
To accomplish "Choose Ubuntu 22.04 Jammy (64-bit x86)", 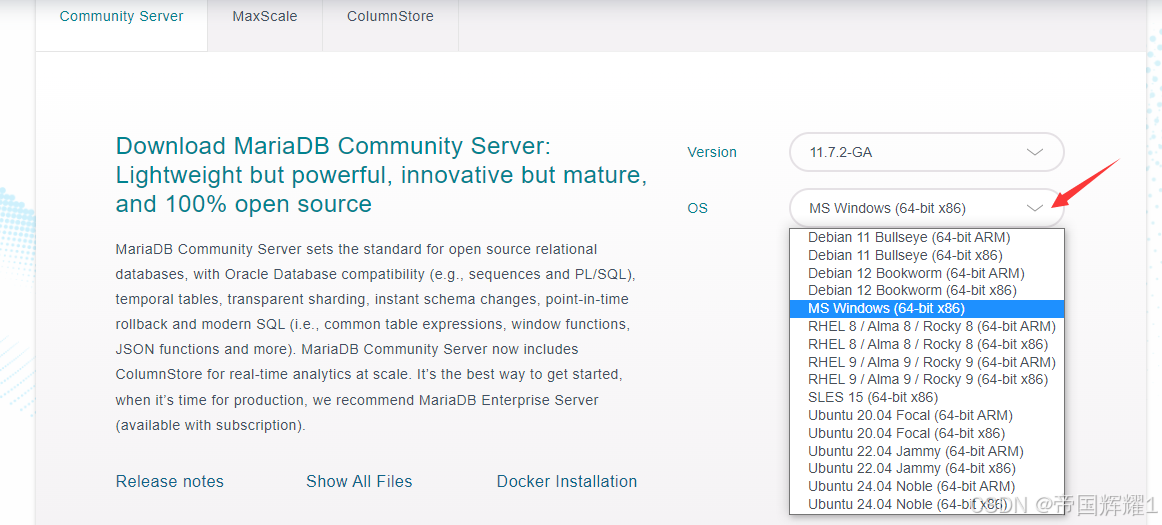I will 927,469.
